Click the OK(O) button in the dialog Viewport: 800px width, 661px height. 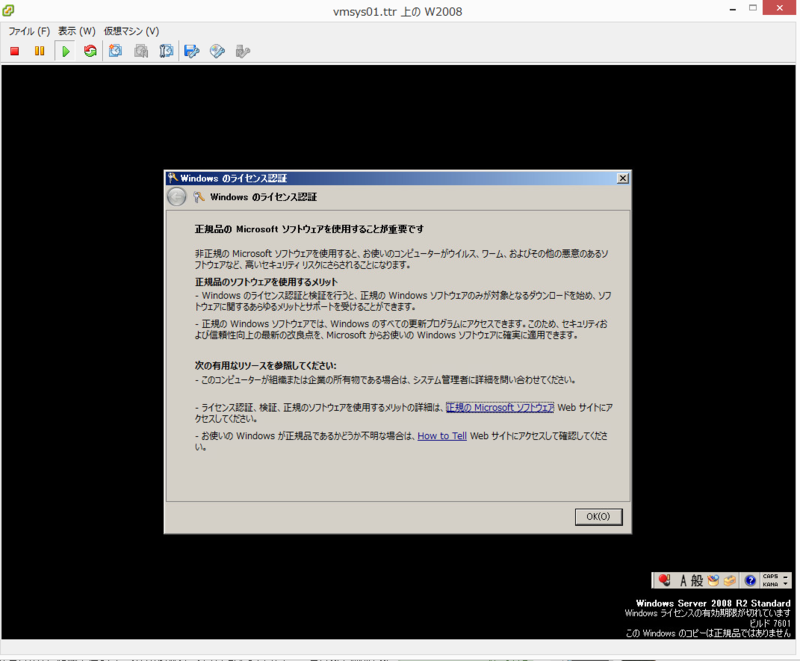598,517
